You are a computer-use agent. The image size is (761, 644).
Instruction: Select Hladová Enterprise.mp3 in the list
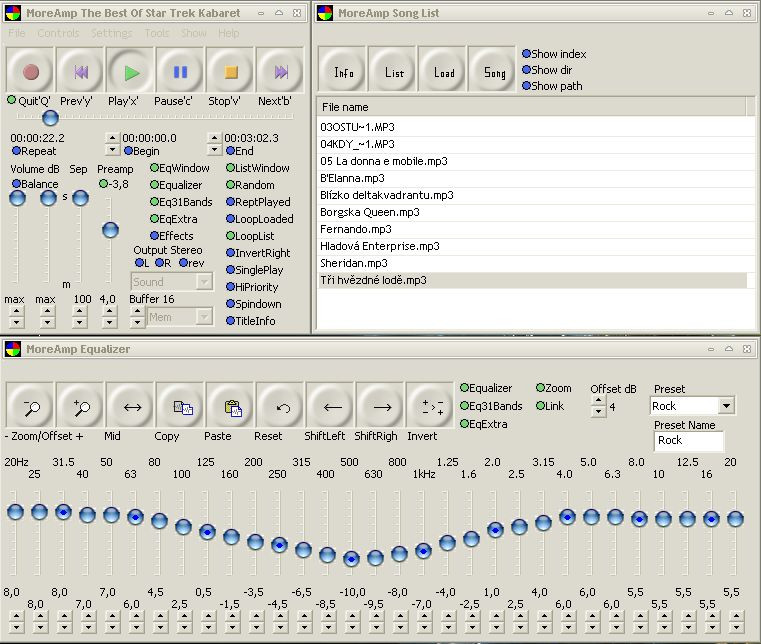[532, 246]
